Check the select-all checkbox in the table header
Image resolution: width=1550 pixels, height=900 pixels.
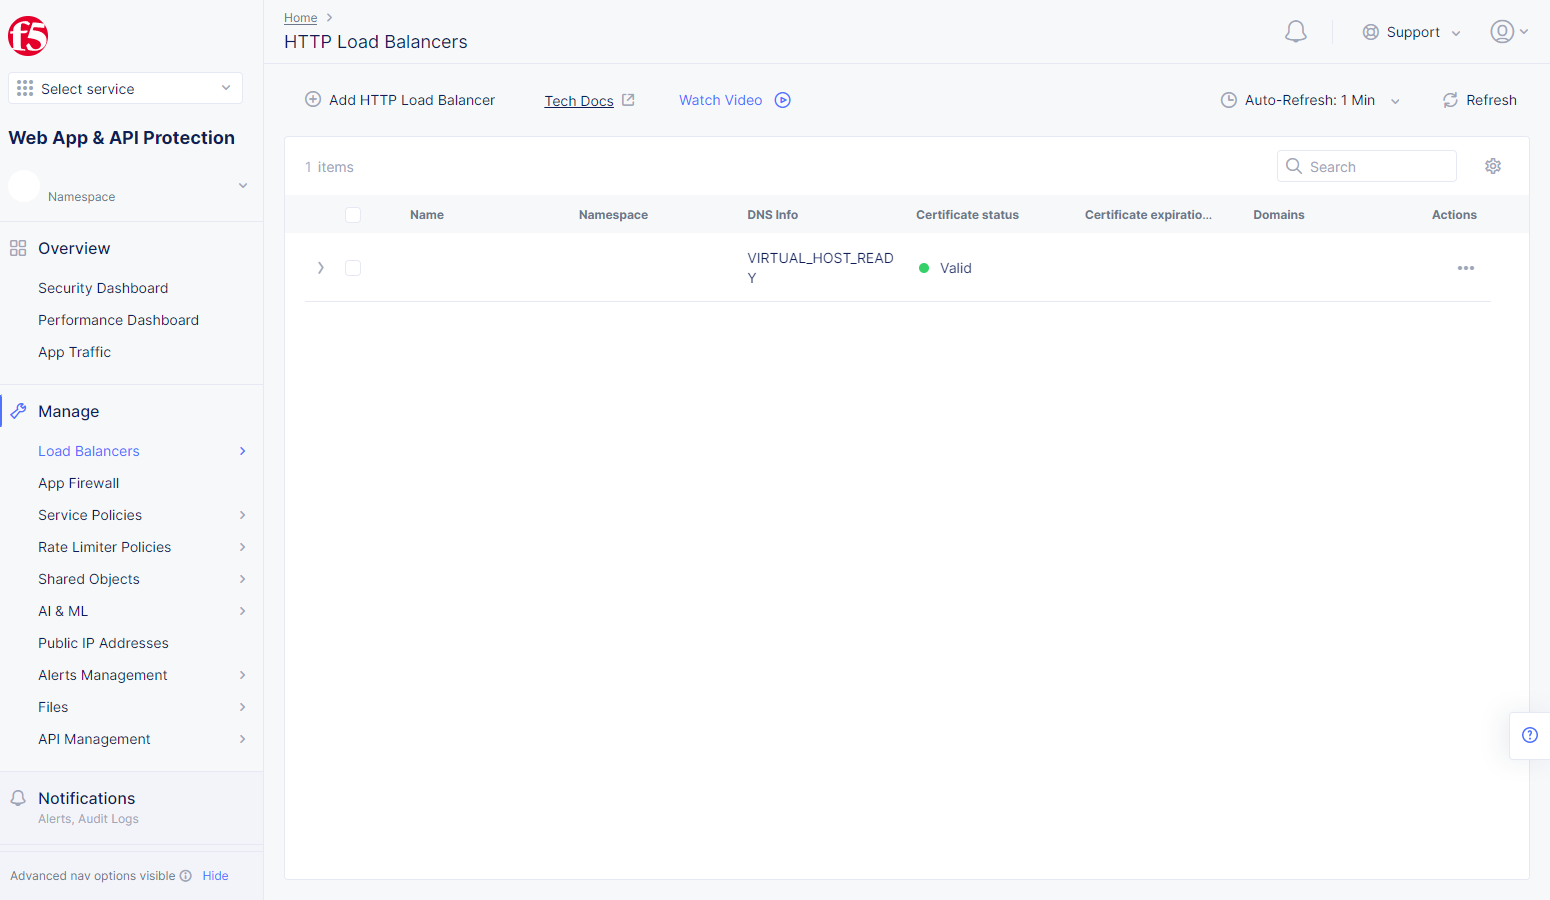click(x=353, y=214)
